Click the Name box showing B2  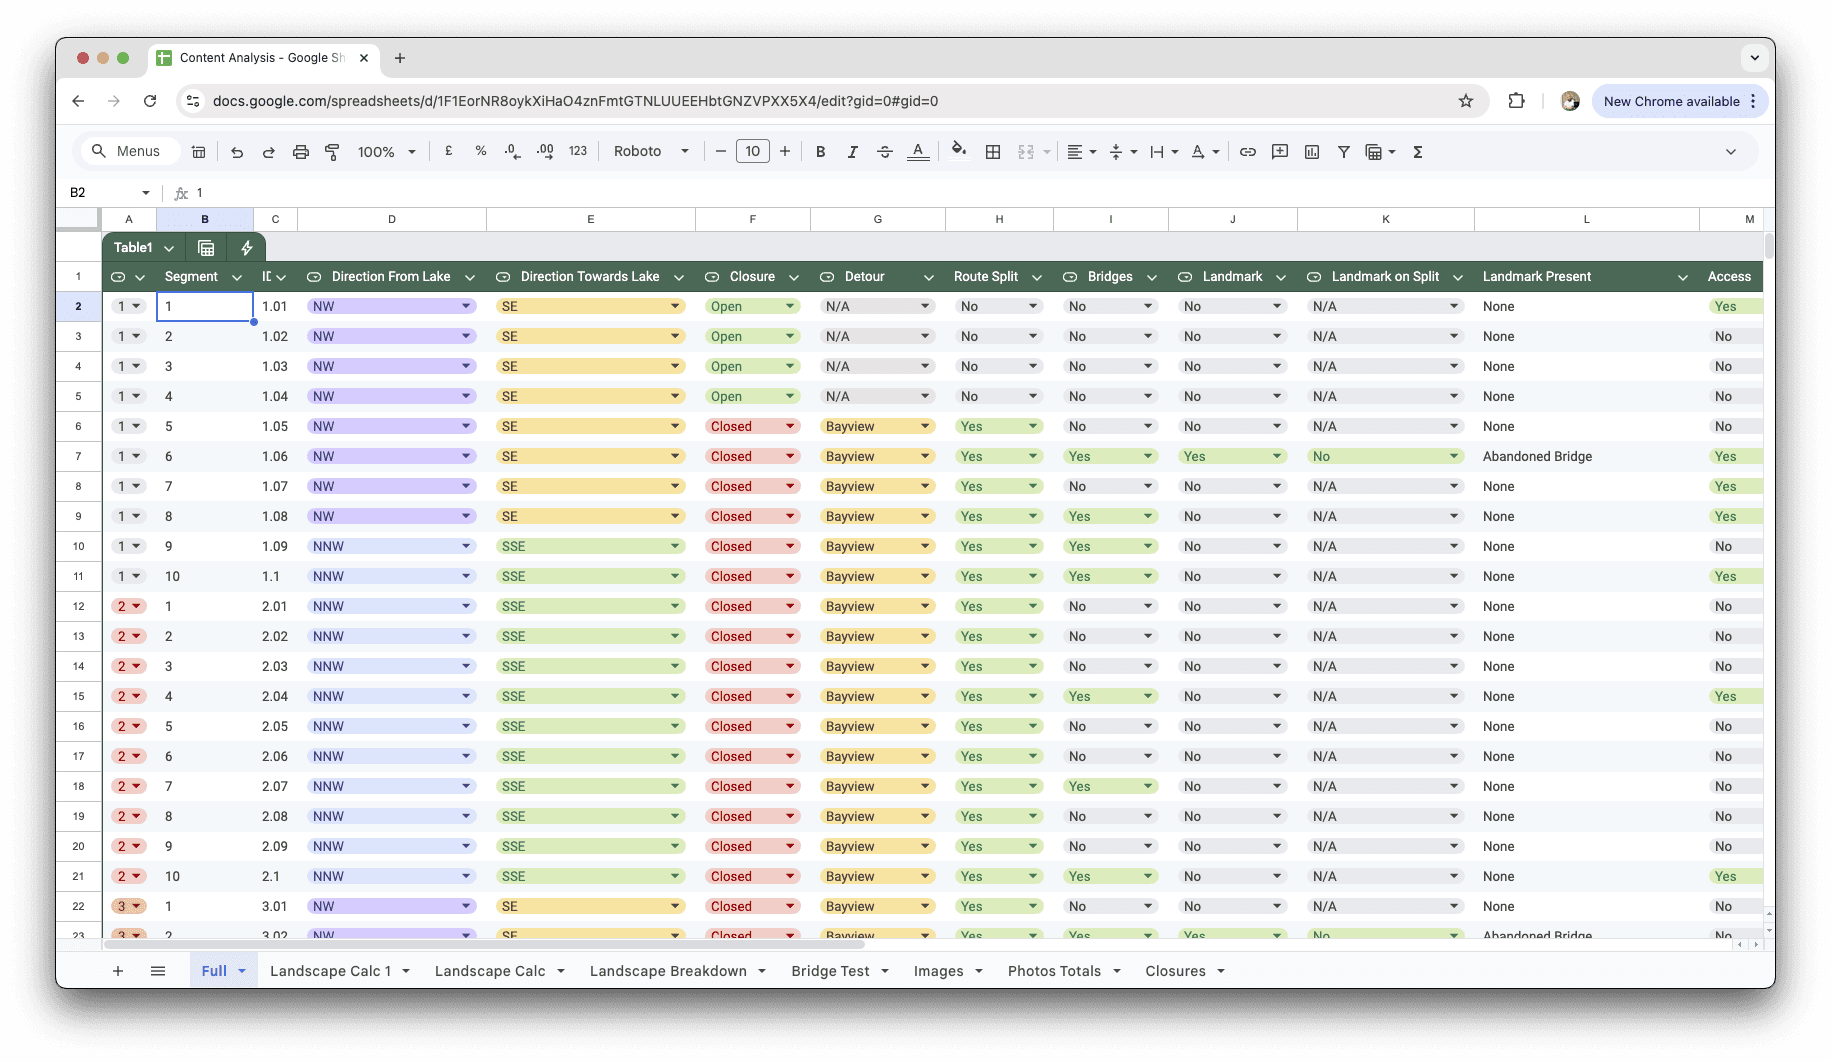[x=108, y=193]
